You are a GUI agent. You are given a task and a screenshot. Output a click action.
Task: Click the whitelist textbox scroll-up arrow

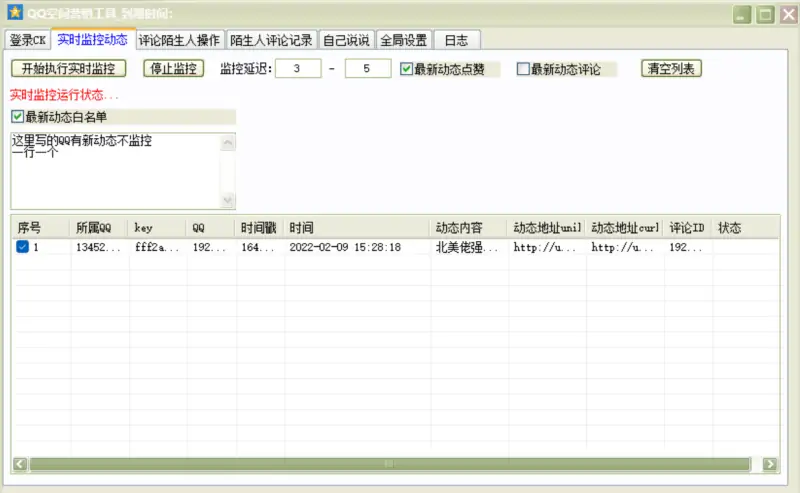click(x=227, y=143)
